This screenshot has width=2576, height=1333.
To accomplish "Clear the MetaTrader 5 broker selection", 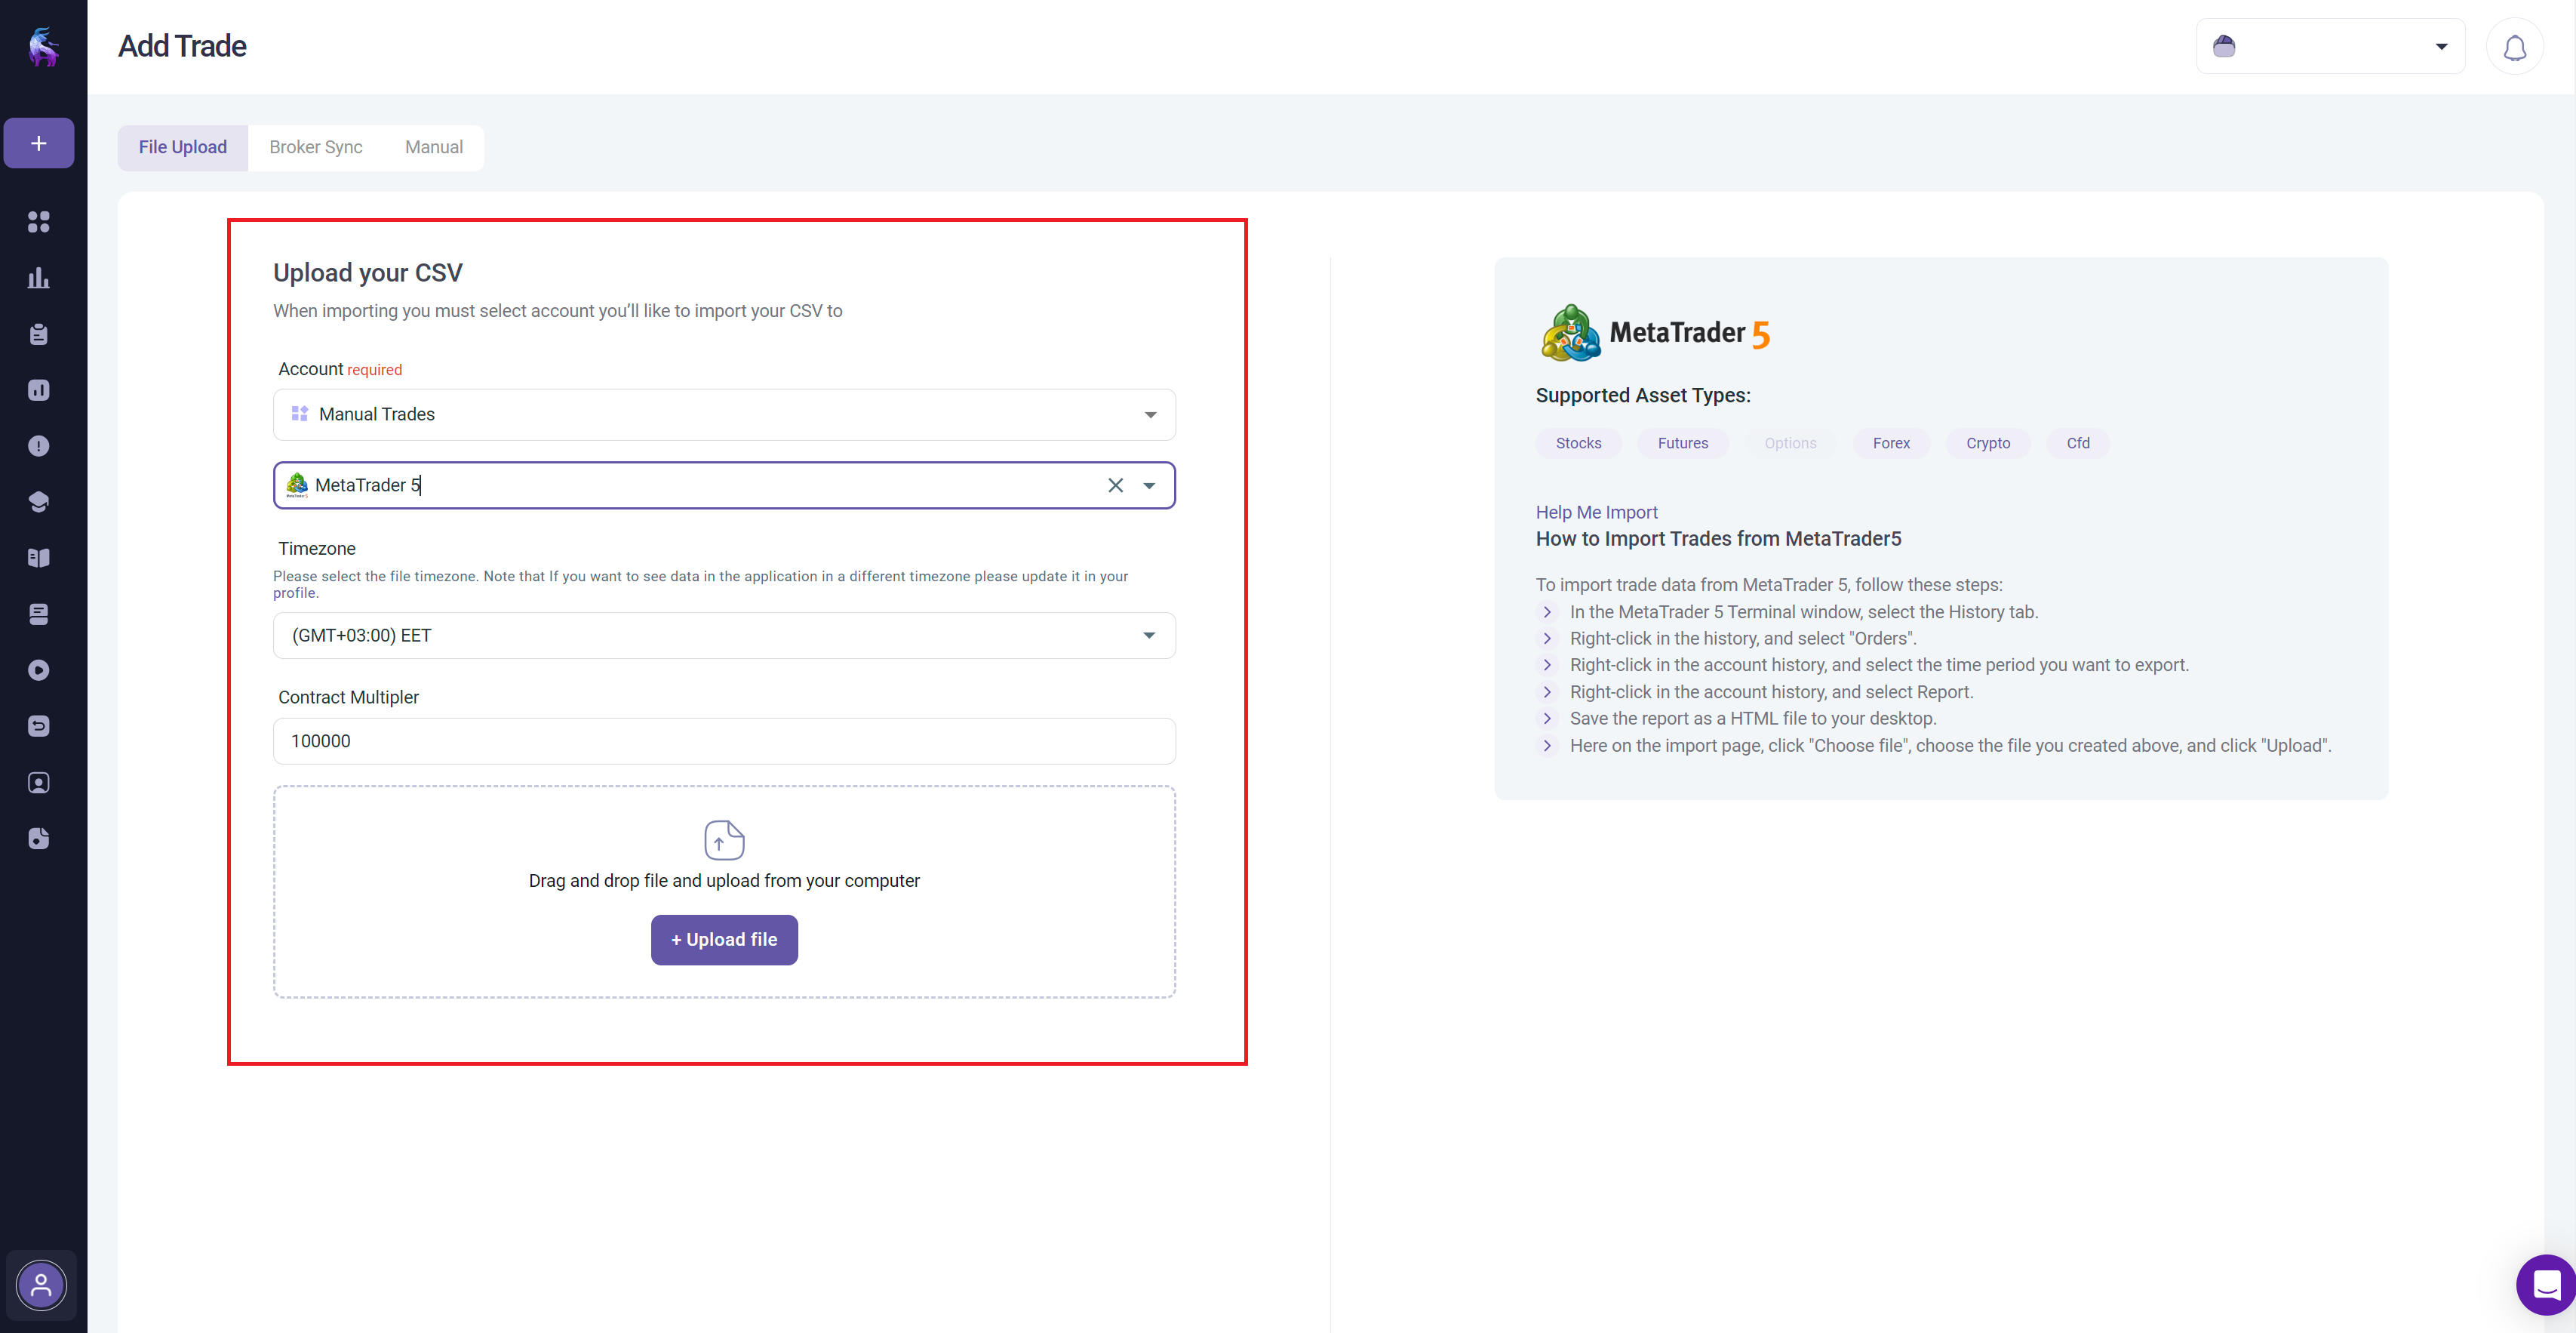I will click(1115, 485).
